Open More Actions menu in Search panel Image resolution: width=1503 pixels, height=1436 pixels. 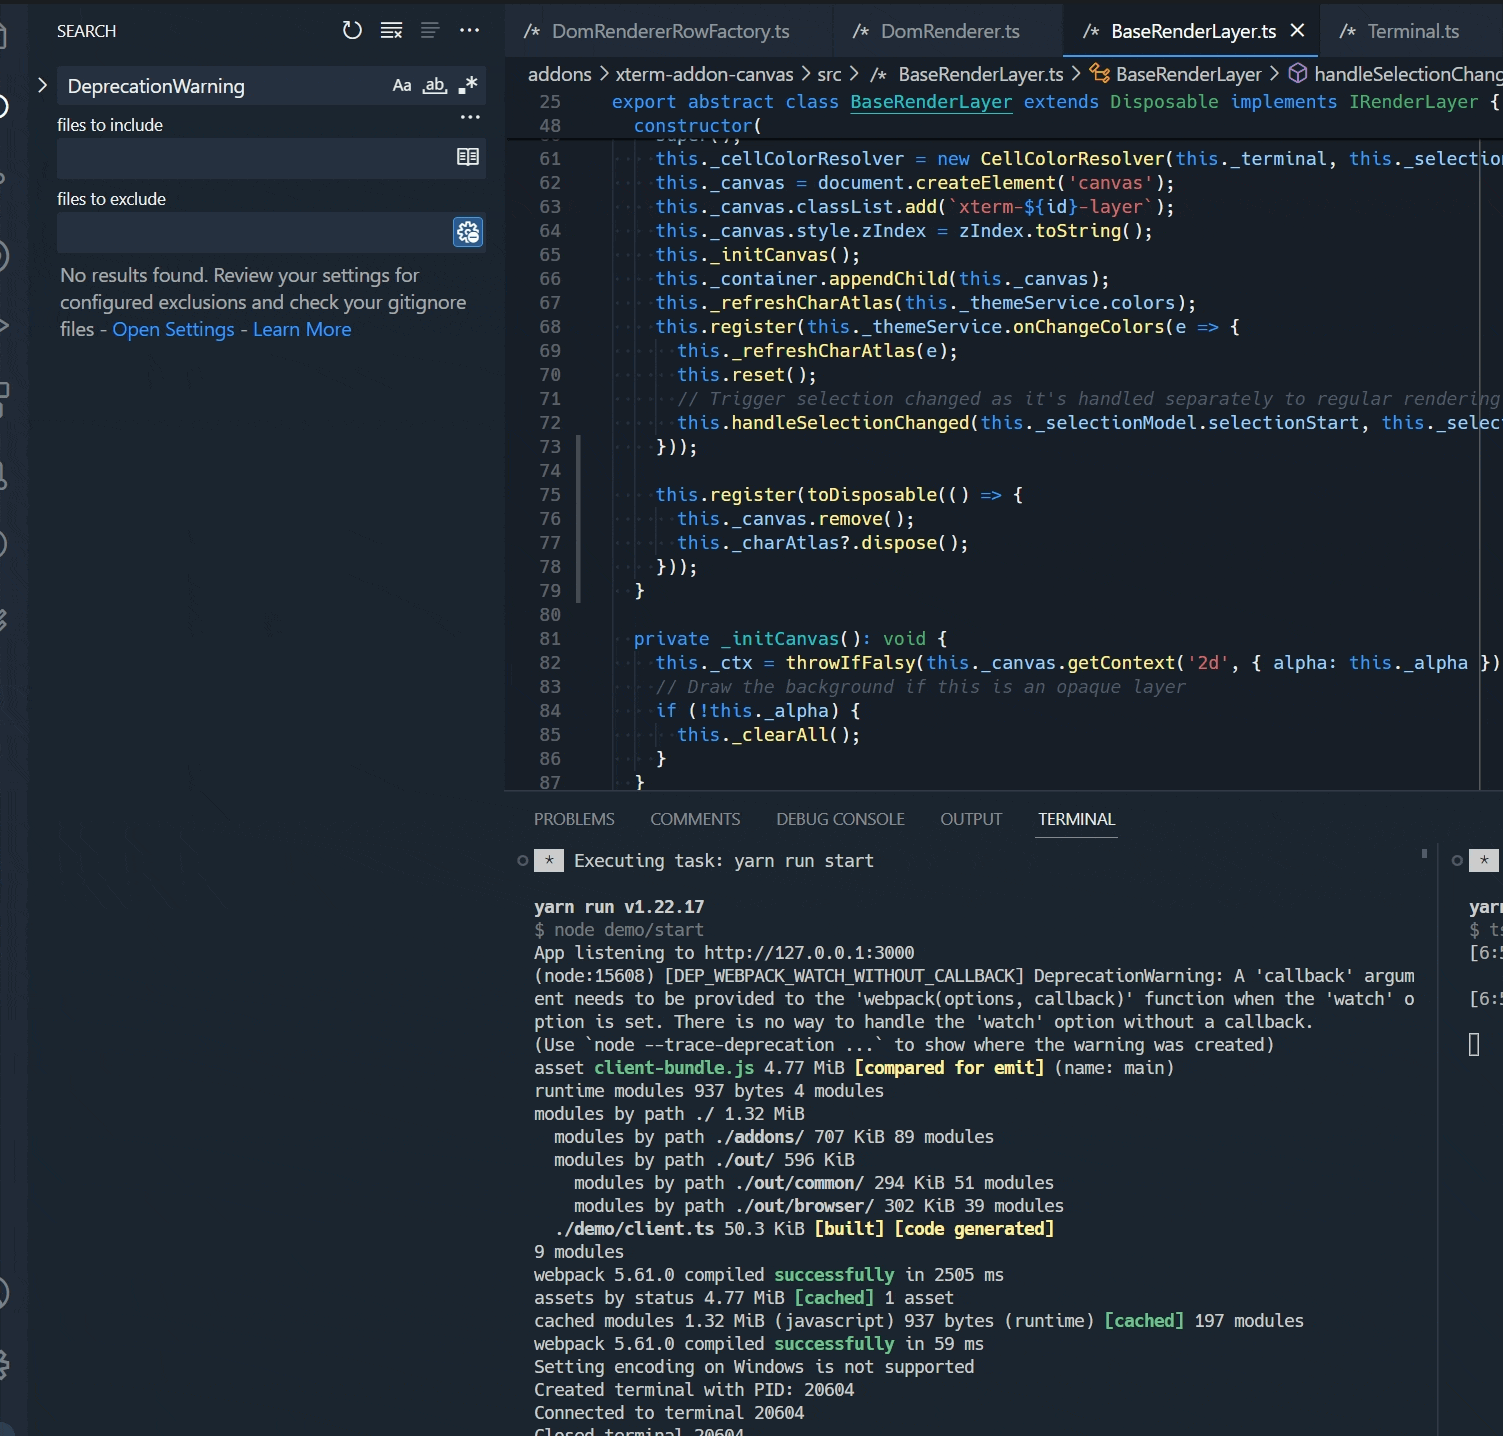[470, 31]
